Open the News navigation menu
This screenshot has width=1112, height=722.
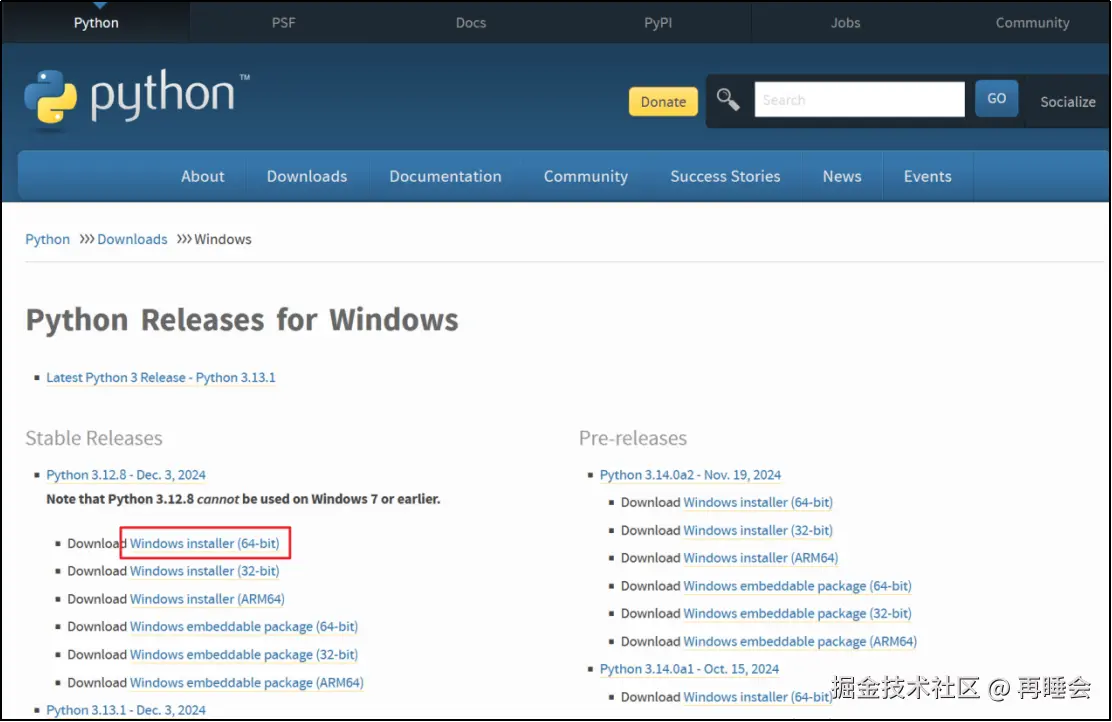tap(842, 176)
